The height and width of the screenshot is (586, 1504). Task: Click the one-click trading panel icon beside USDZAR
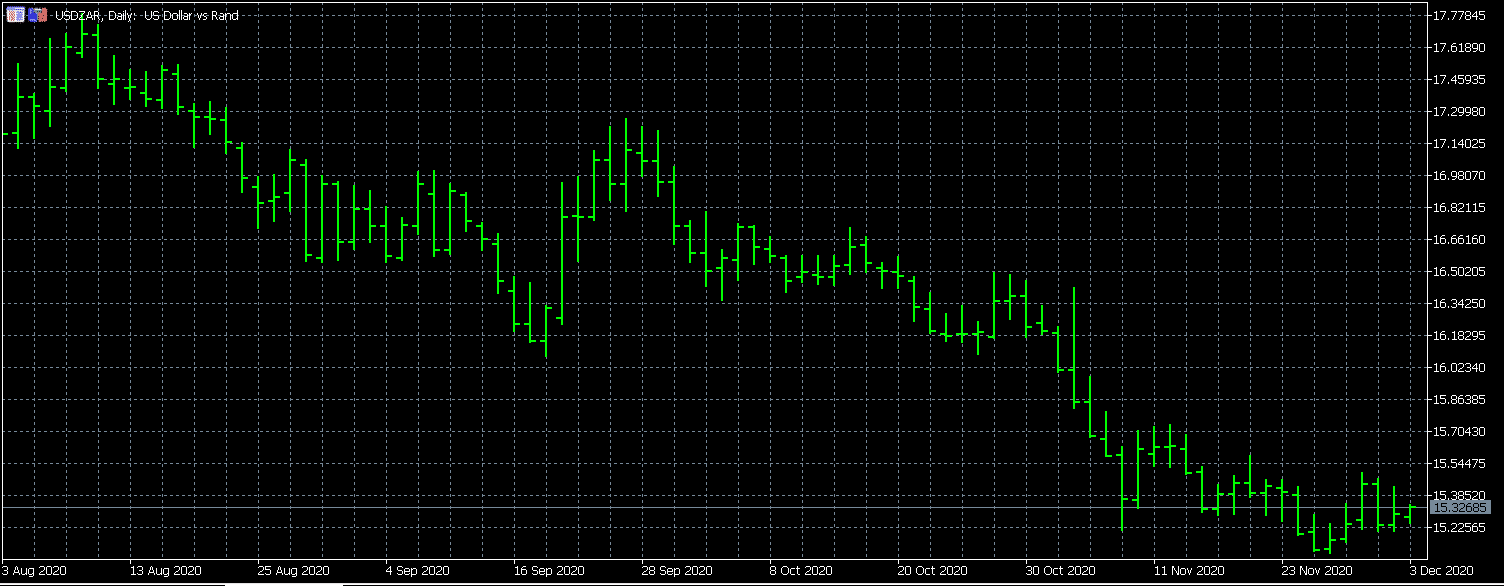15,15
